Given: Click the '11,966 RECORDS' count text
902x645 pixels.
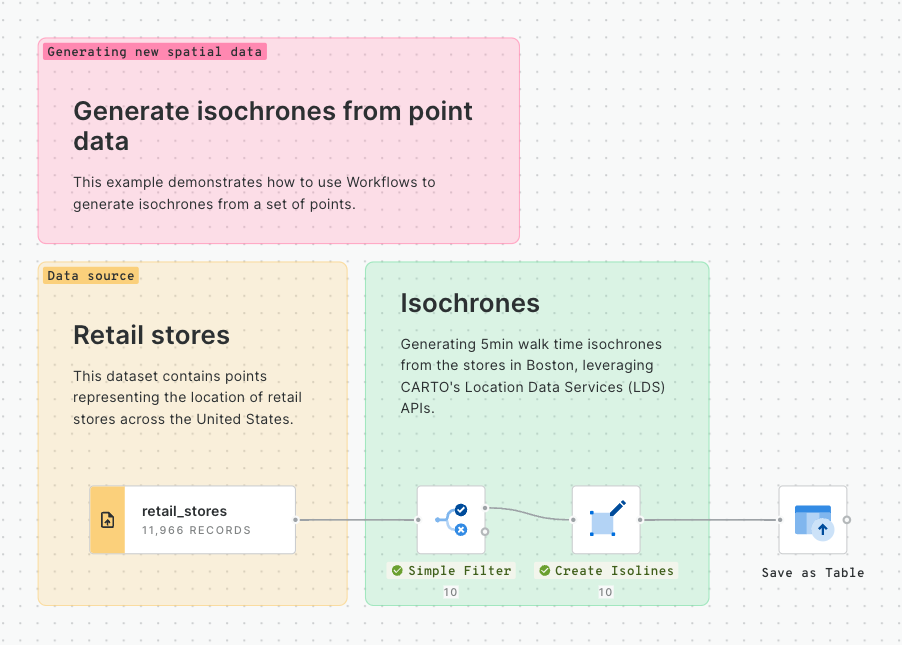Looking at the screenshot, I should pyautogui.click(x=196, y=530).
